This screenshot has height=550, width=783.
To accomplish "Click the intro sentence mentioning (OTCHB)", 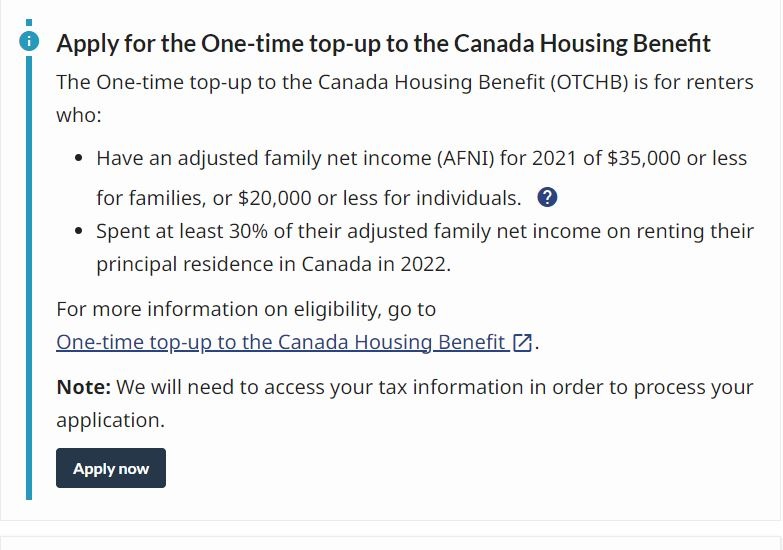I will [404, 98].
